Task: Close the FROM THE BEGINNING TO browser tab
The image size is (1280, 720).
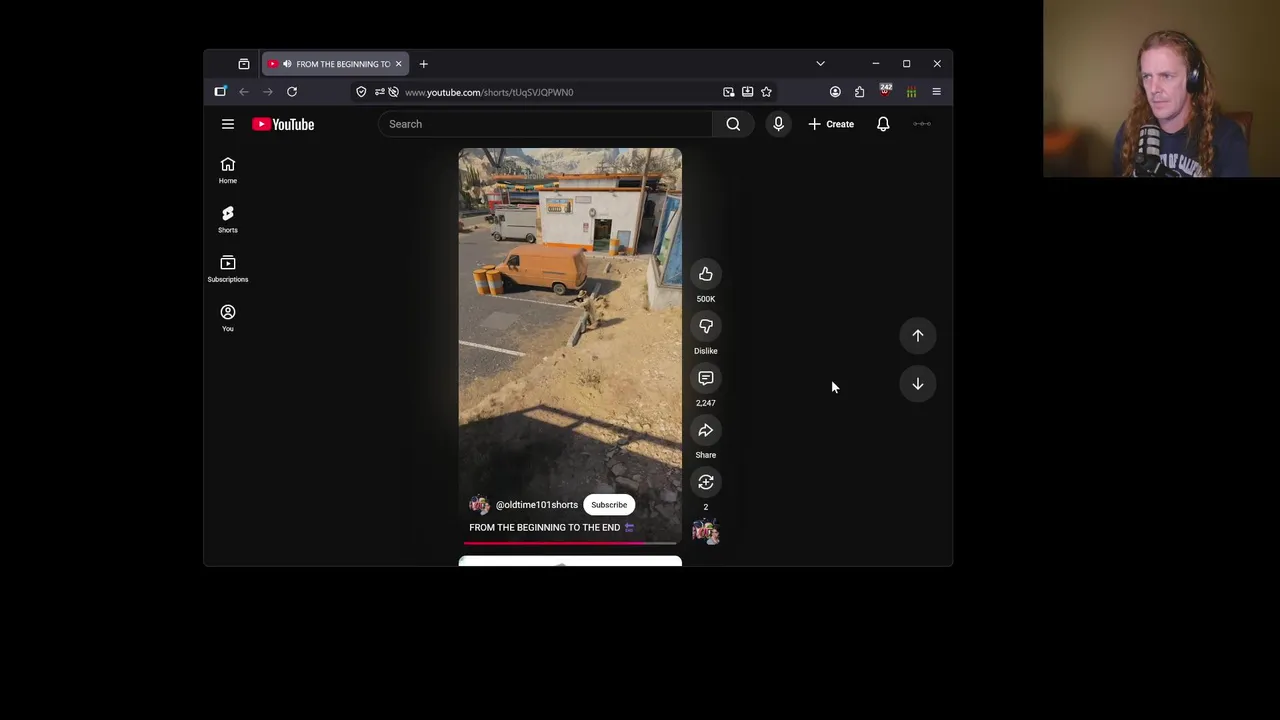Action: coord(398,64)
